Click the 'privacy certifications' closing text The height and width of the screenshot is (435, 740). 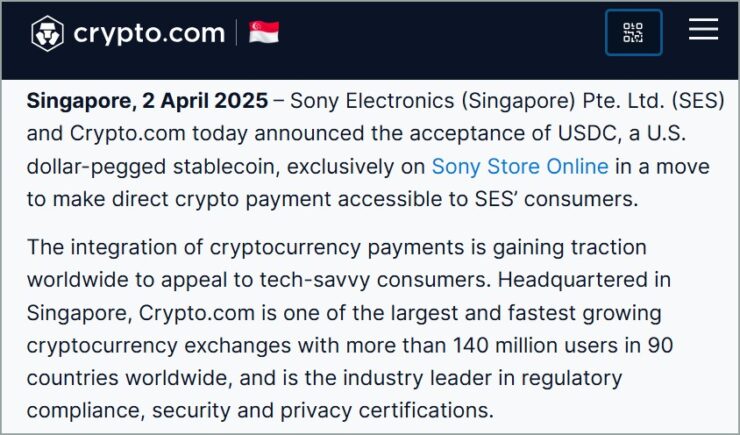pyautogui.click(x=387, y=410)
